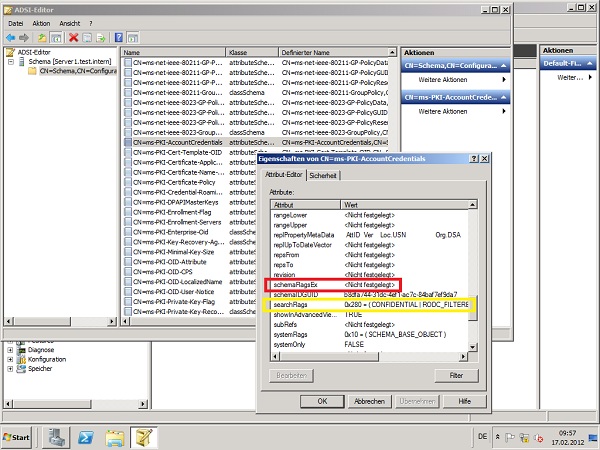Open Help with the blue question-mark icon

(x=119, y=38)
